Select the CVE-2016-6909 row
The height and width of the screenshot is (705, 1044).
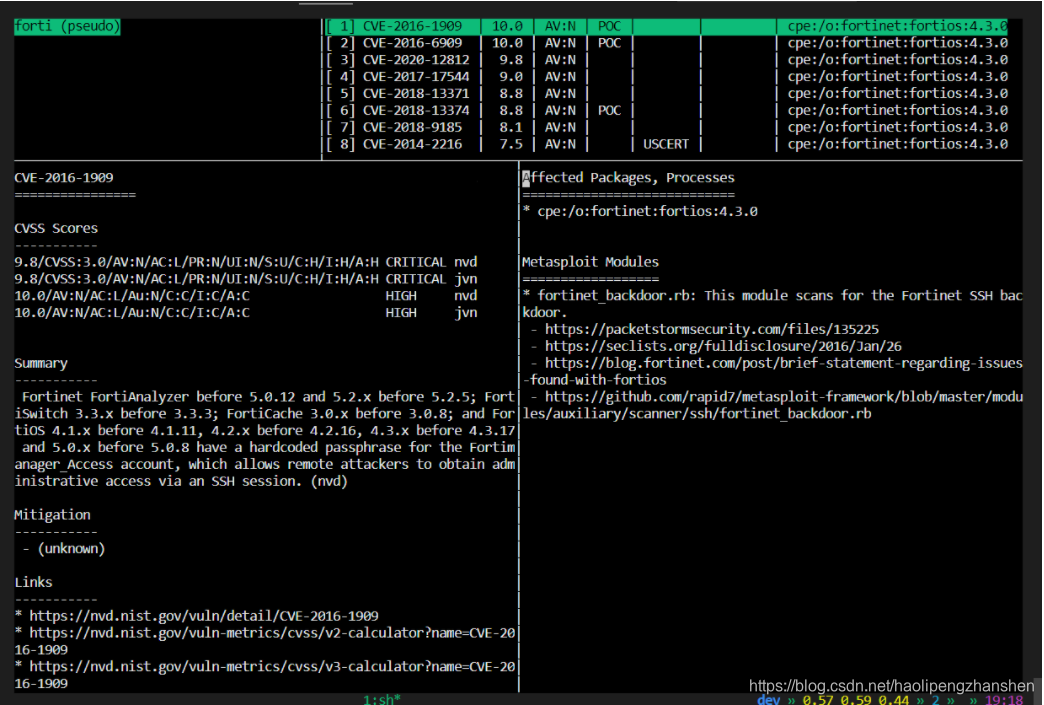[666, 43]
